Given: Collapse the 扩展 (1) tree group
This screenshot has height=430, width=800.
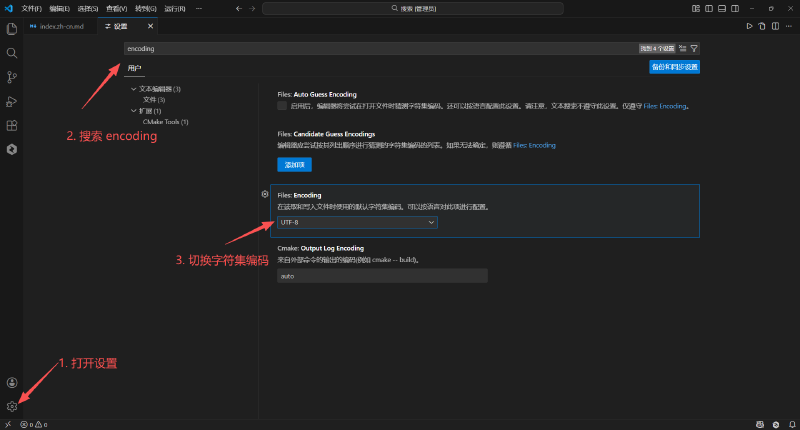Looking at the screenshot, I should pyautogui.click(x=134, y=111).
